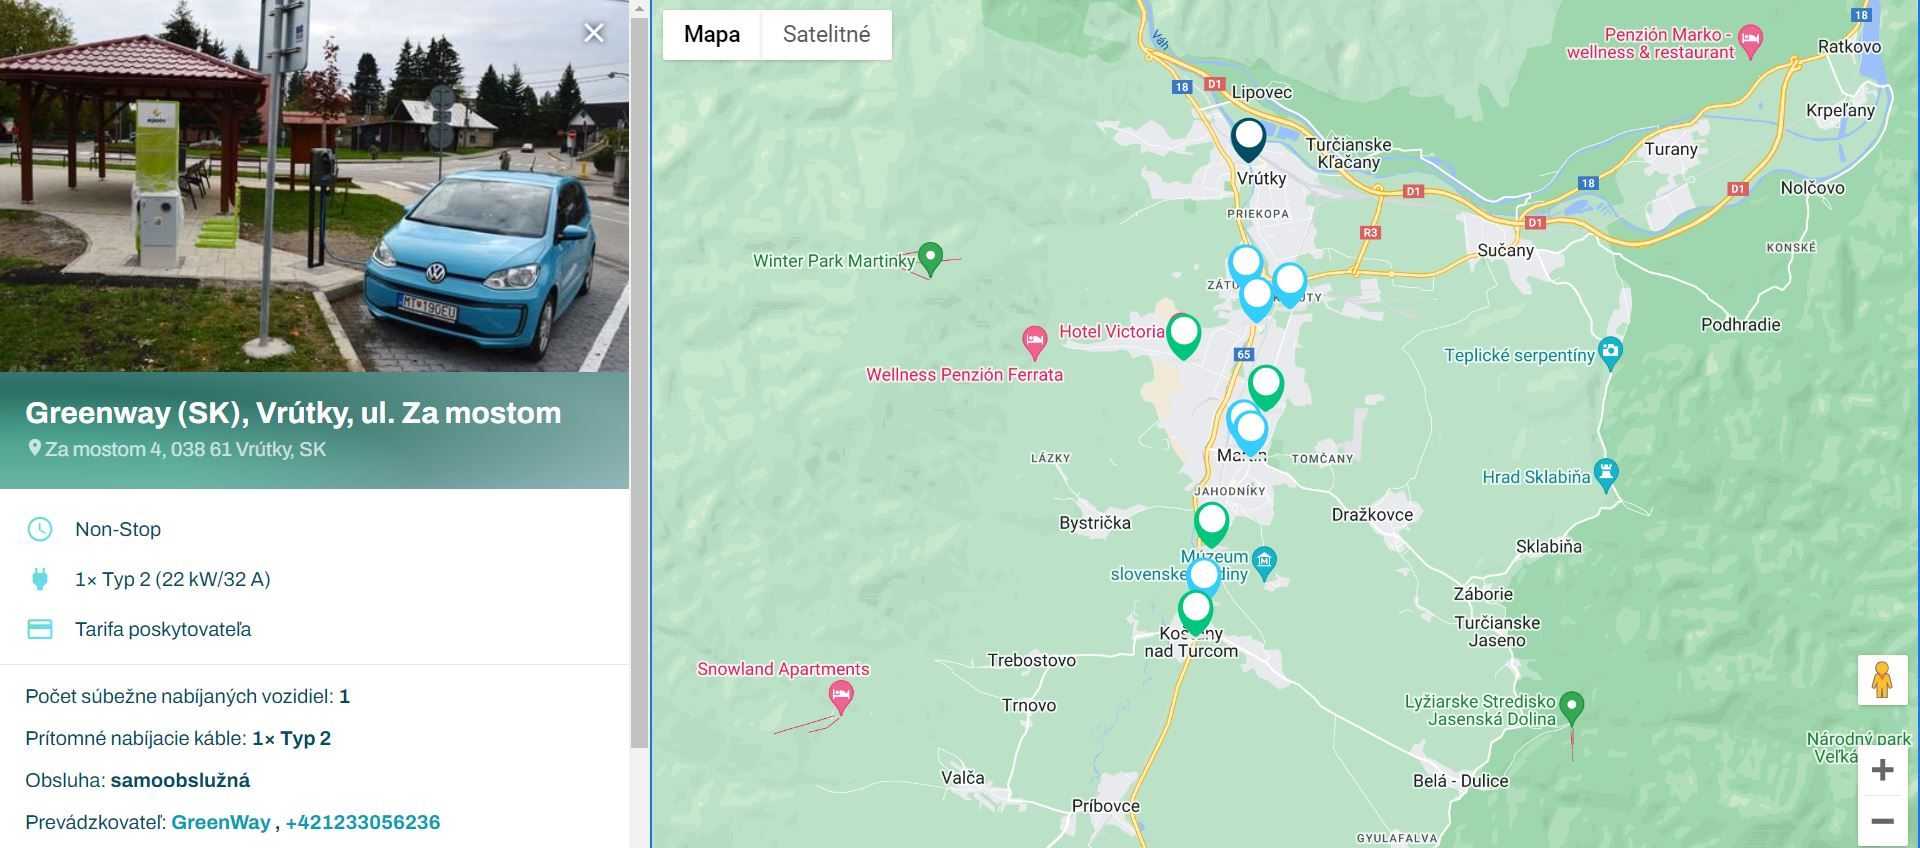Click the Hrad Sklabiňa castle icon
Viewport: 1920px width, 848px height.
pos(1606,474)
